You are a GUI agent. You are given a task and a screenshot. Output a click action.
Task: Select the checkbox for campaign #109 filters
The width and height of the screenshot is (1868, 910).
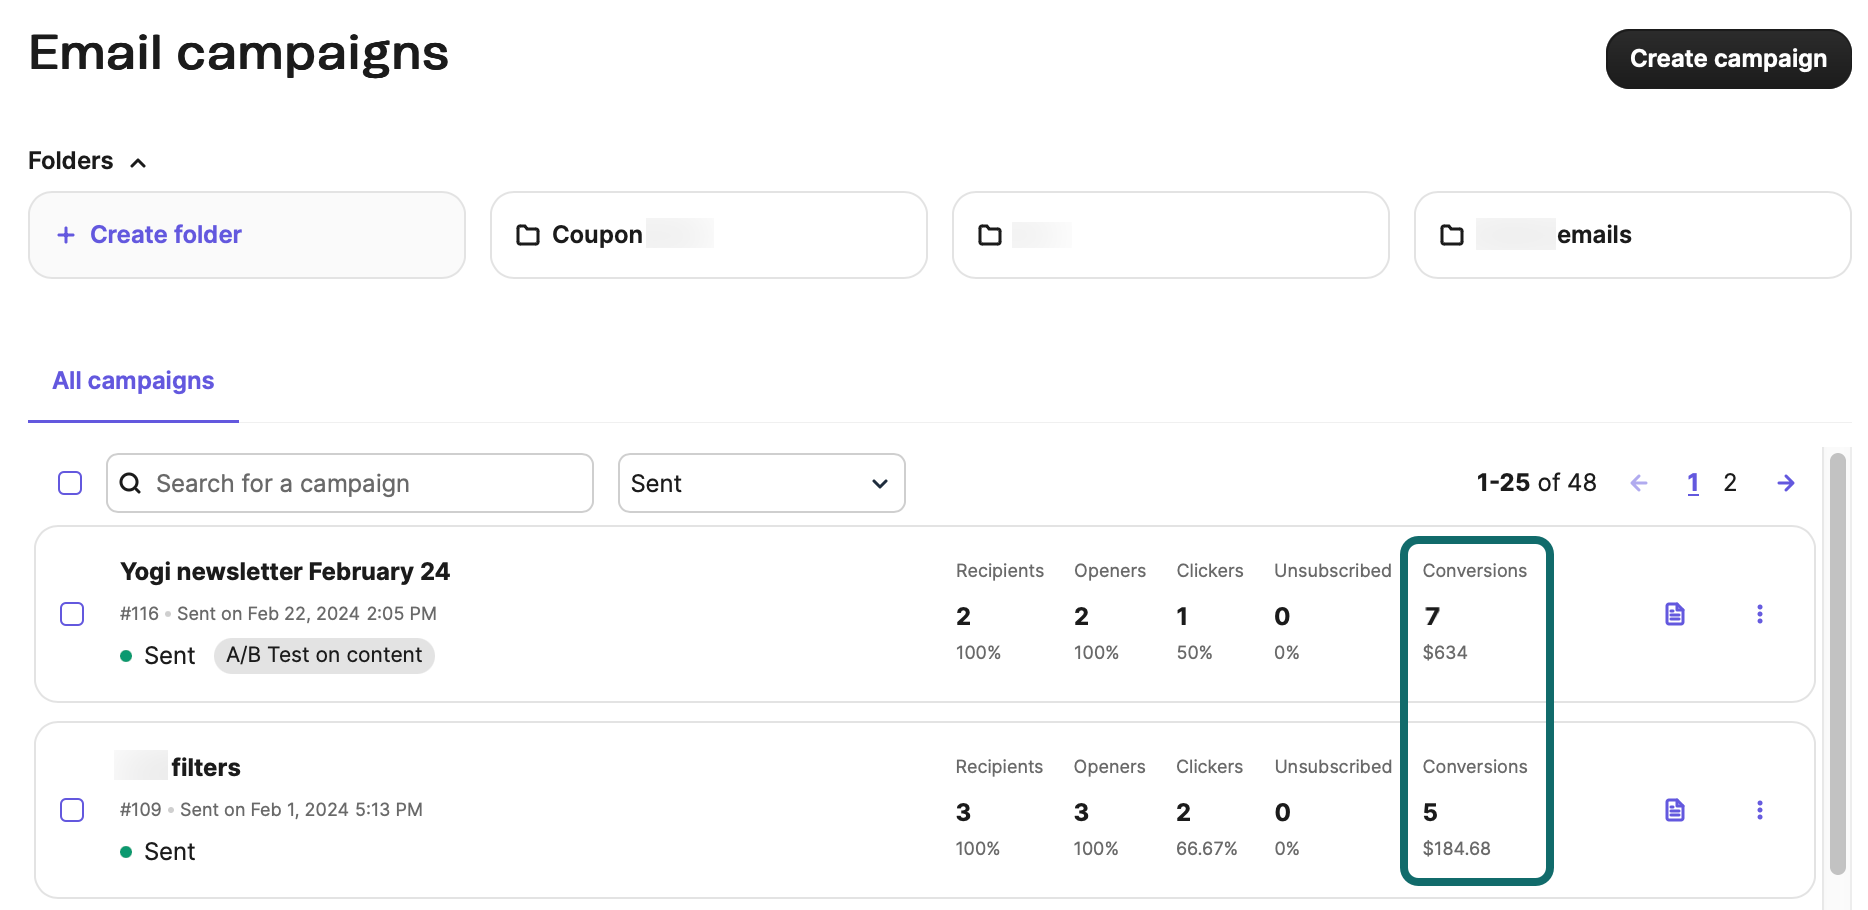pyautogui.click(x=72, y=809)
